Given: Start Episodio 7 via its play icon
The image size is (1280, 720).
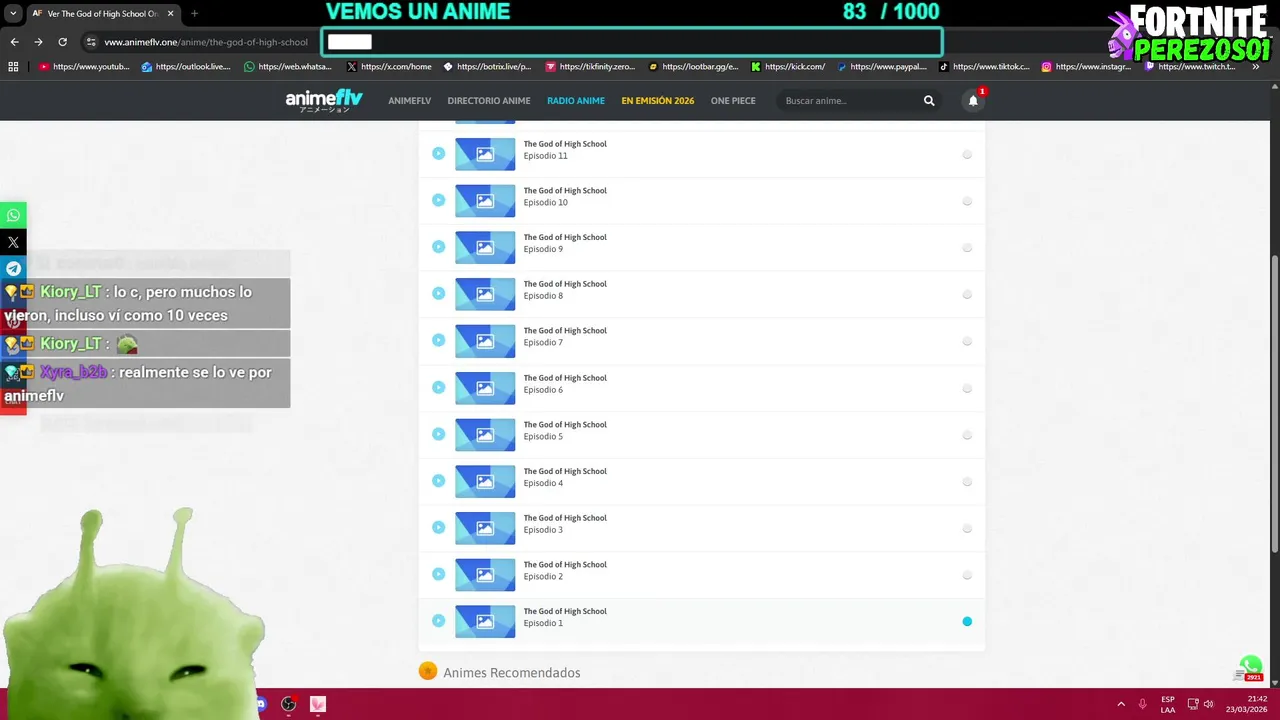Looking at the screenshot, I should click(x=438, y=340).
